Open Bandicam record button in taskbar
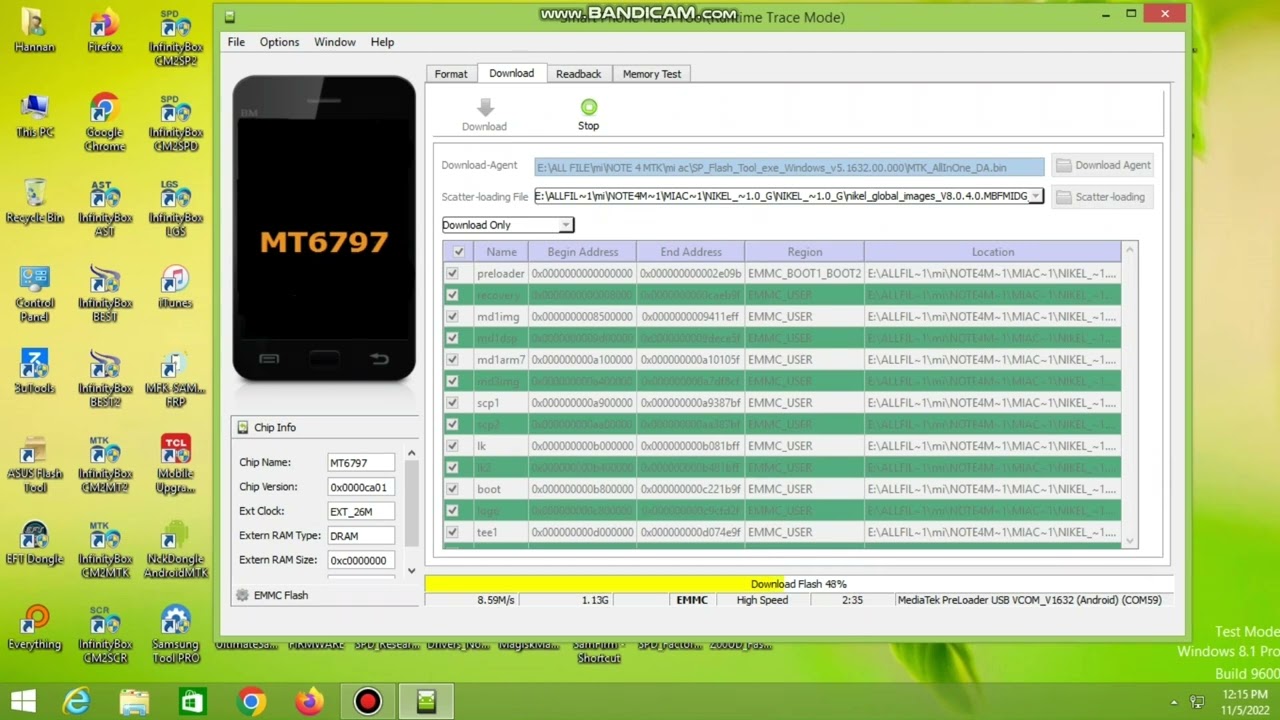Screen dimensions: 1280x720 click(x=367, y=701)
